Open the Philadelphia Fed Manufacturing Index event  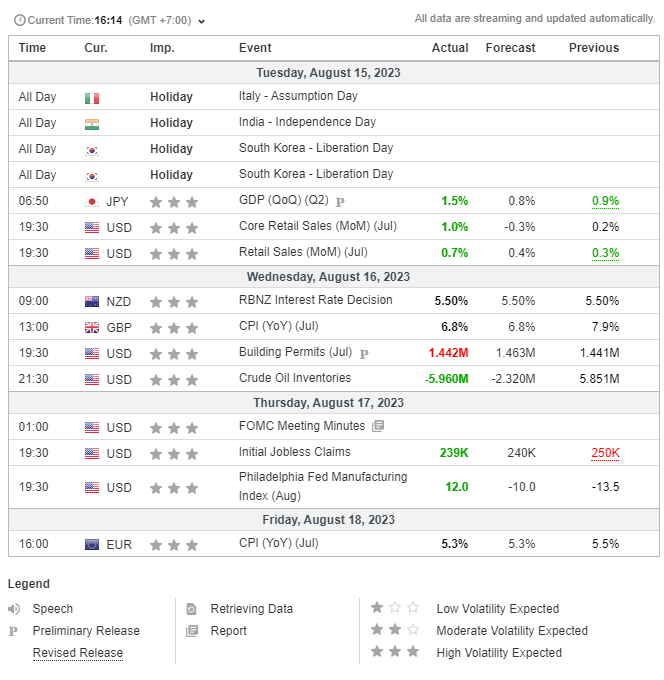click(323, 486)
